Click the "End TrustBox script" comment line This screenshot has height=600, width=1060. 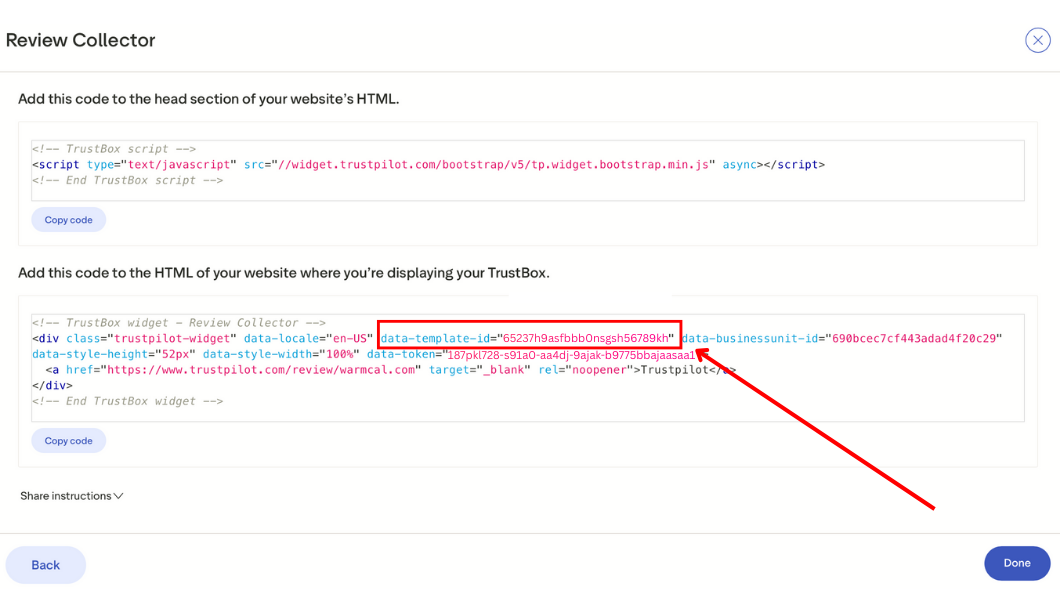[x=128, y=180]
